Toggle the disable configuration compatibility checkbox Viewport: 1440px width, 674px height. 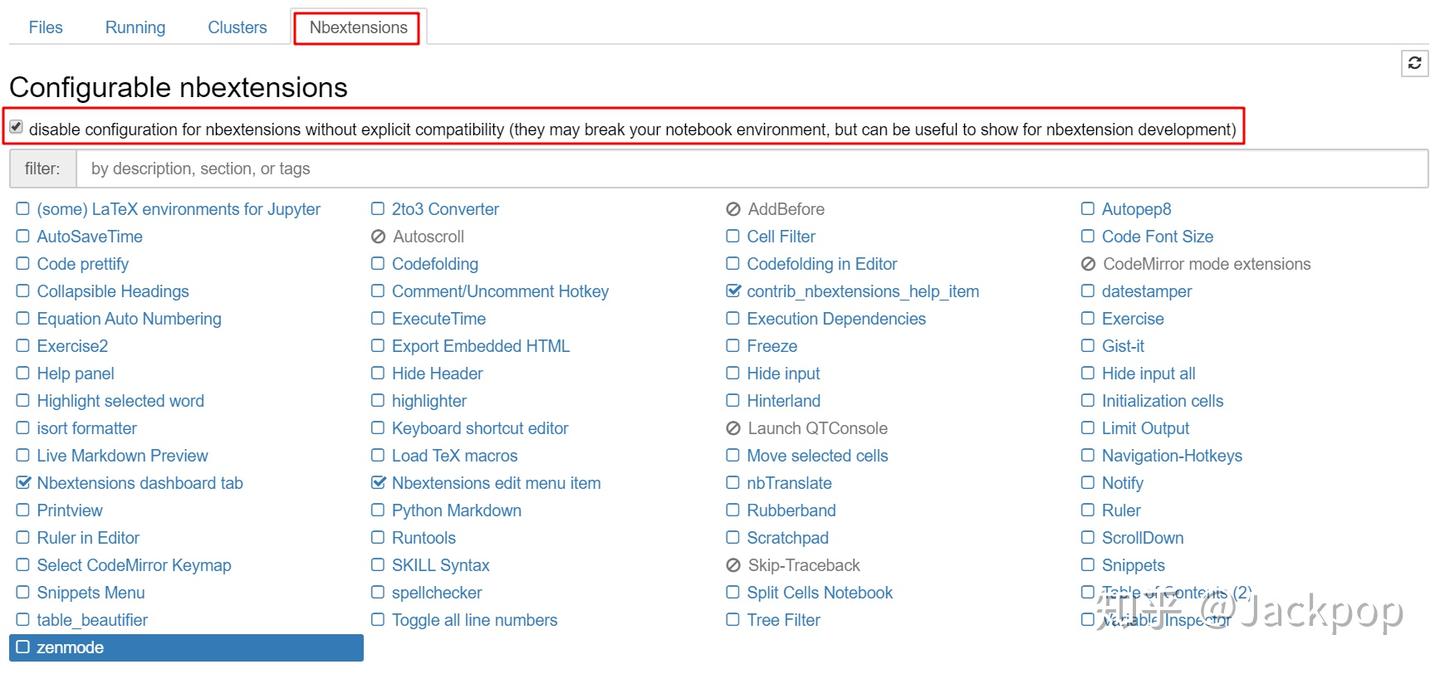pos(16,128)
